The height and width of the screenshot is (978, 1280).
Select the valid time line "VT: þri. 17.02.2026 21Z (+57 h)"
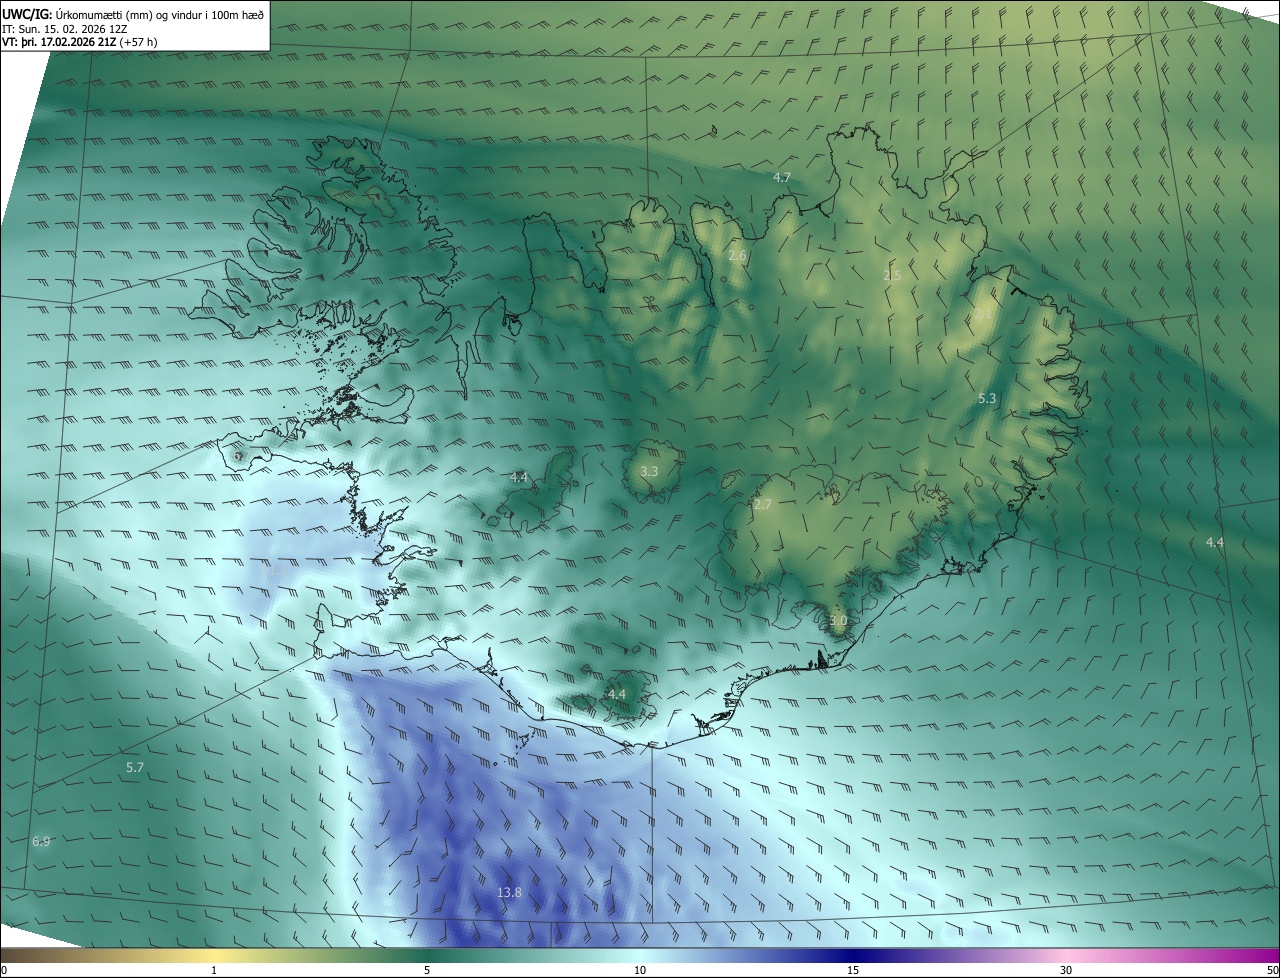click(x=80, y=42)
